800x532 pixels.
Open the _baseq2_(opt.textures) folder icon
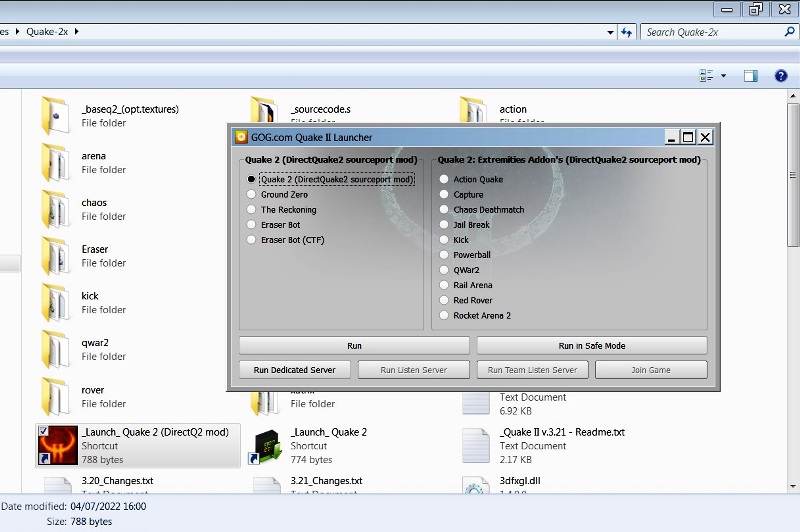coord(55,116)
